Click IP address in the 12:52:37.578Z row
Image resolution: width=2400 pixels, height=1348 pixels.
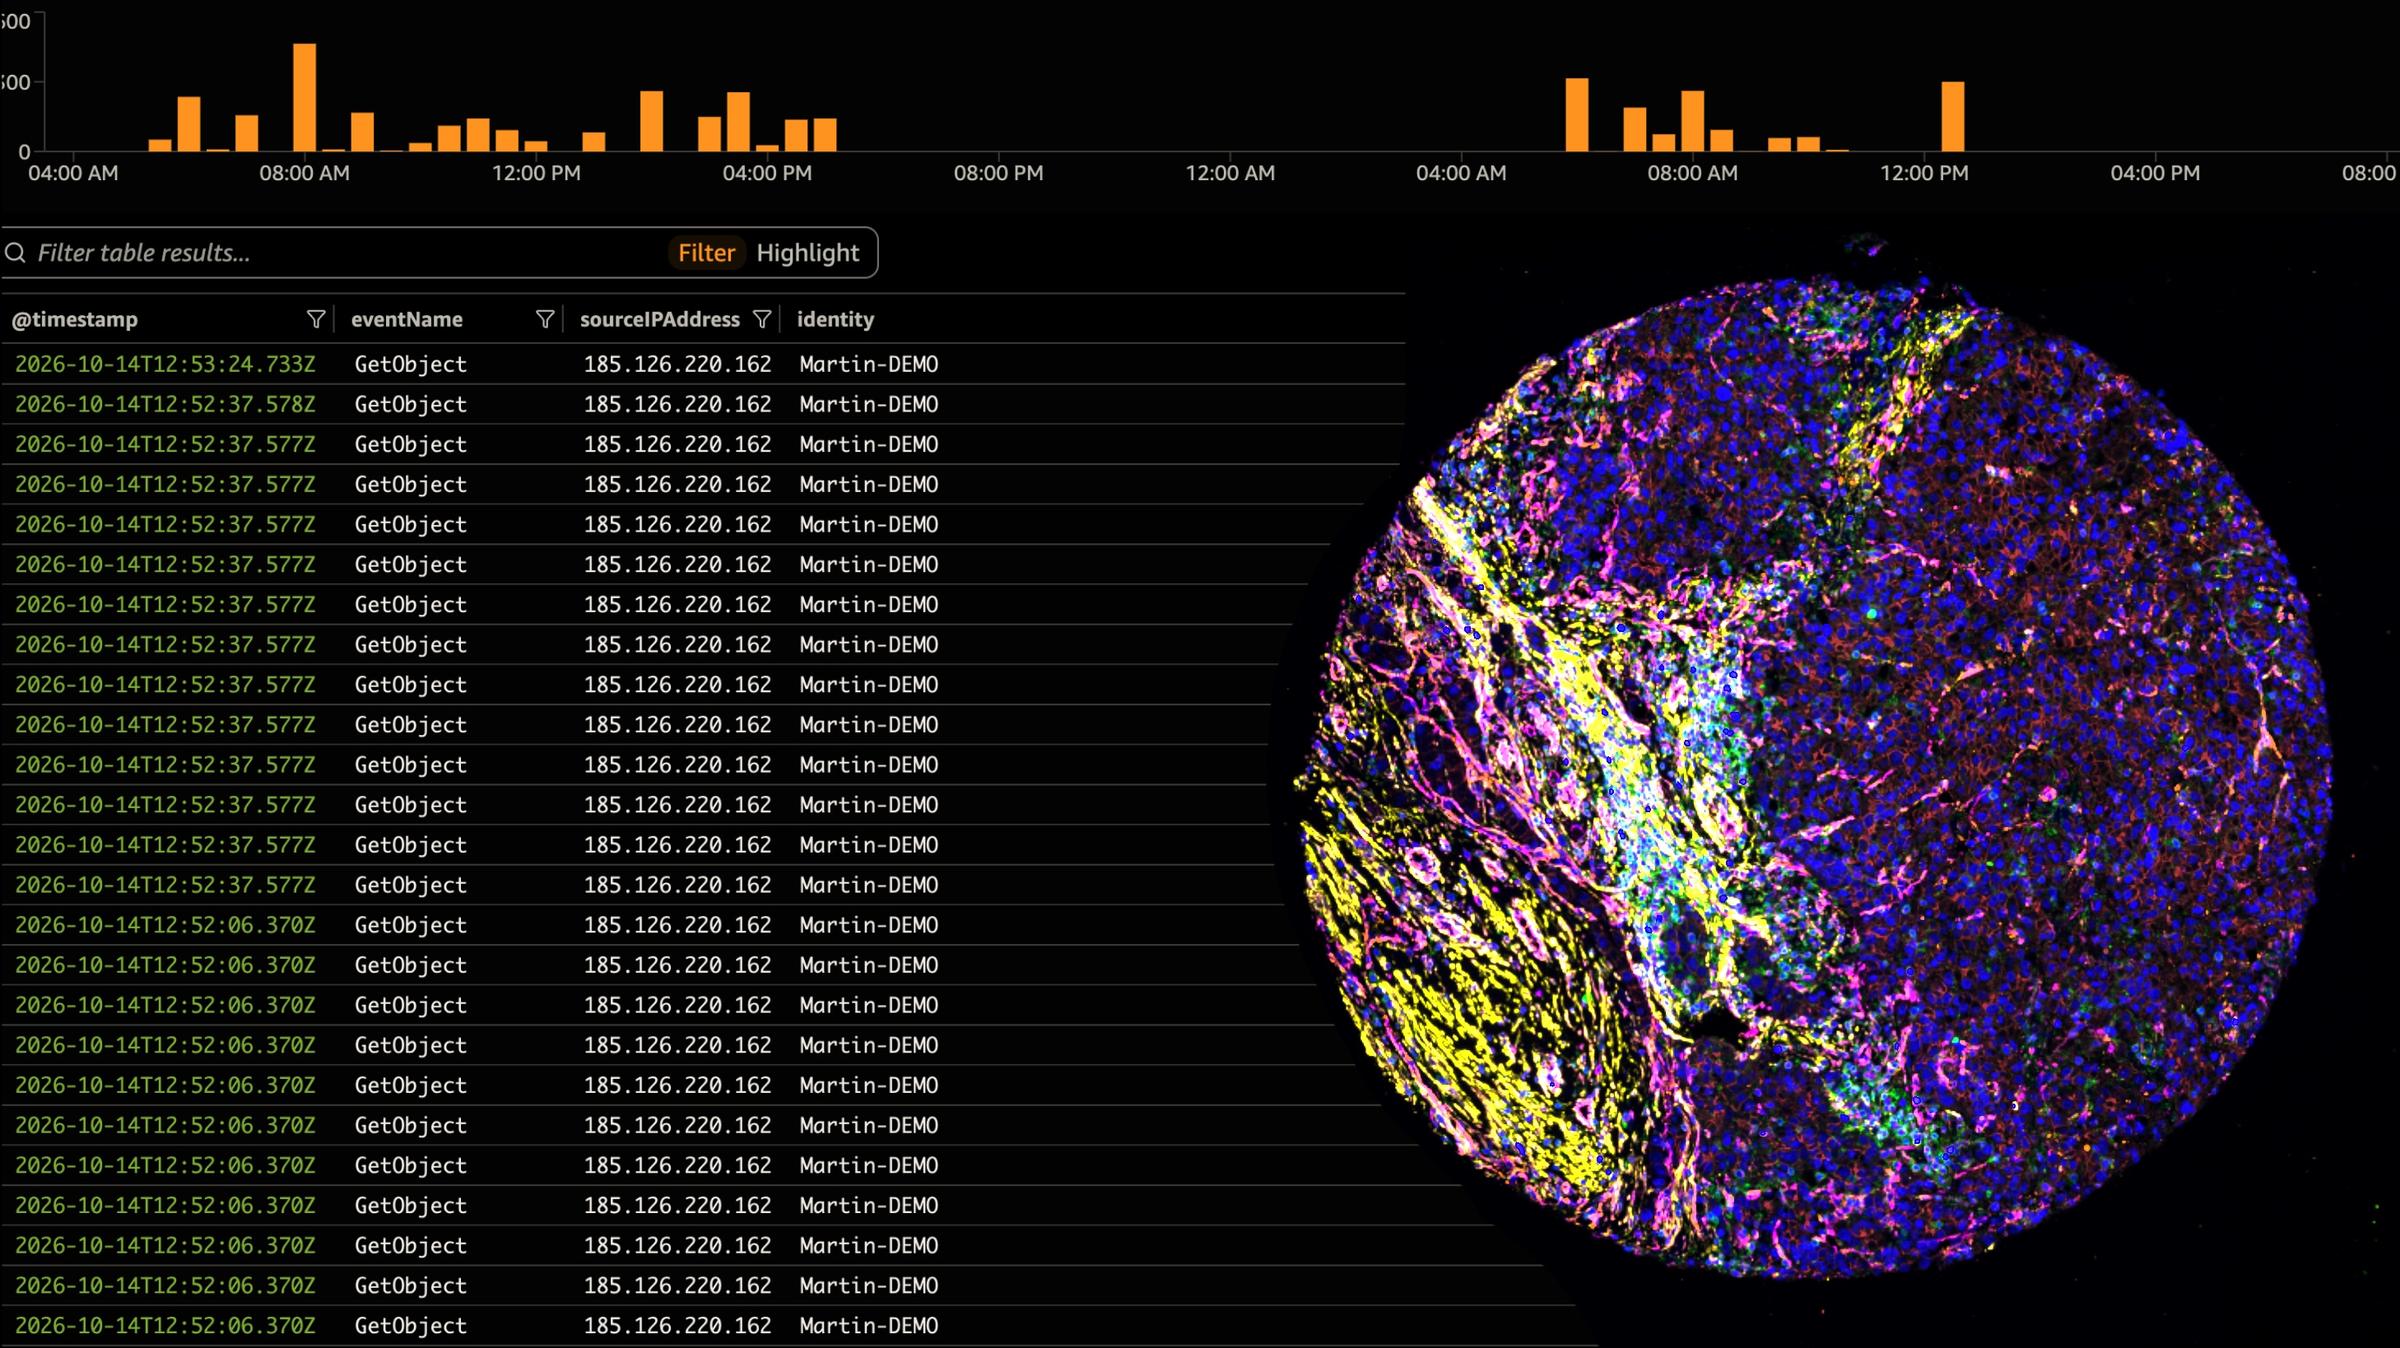[x=677, y=404]
